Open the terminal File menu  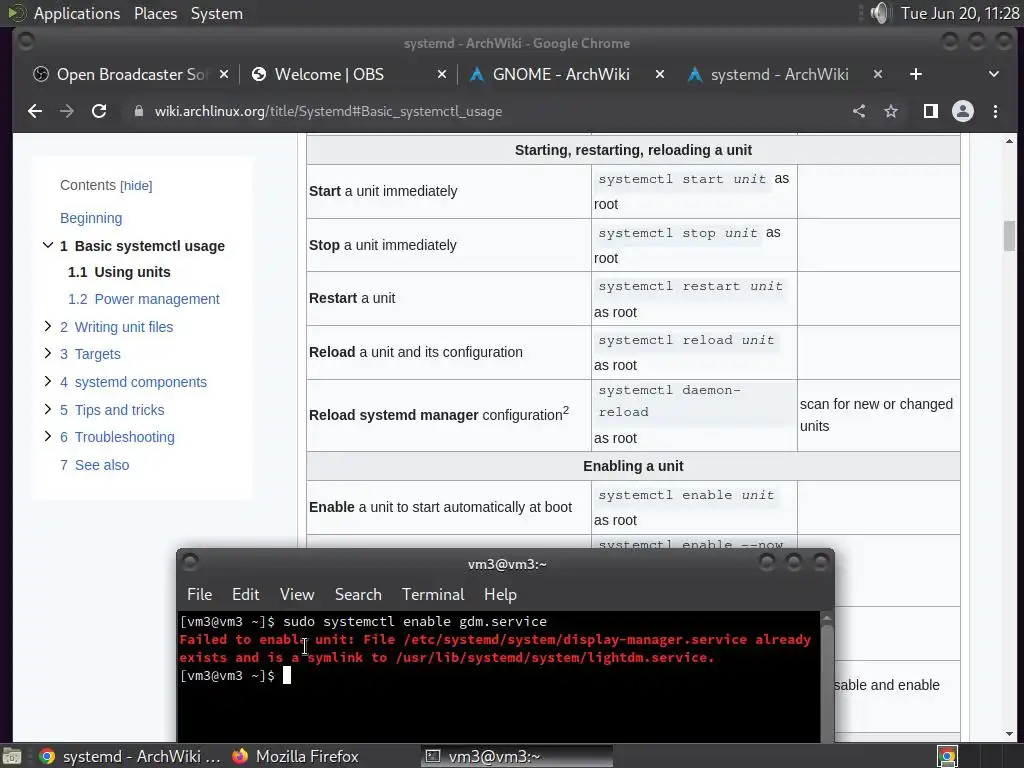tap(199, 594)
